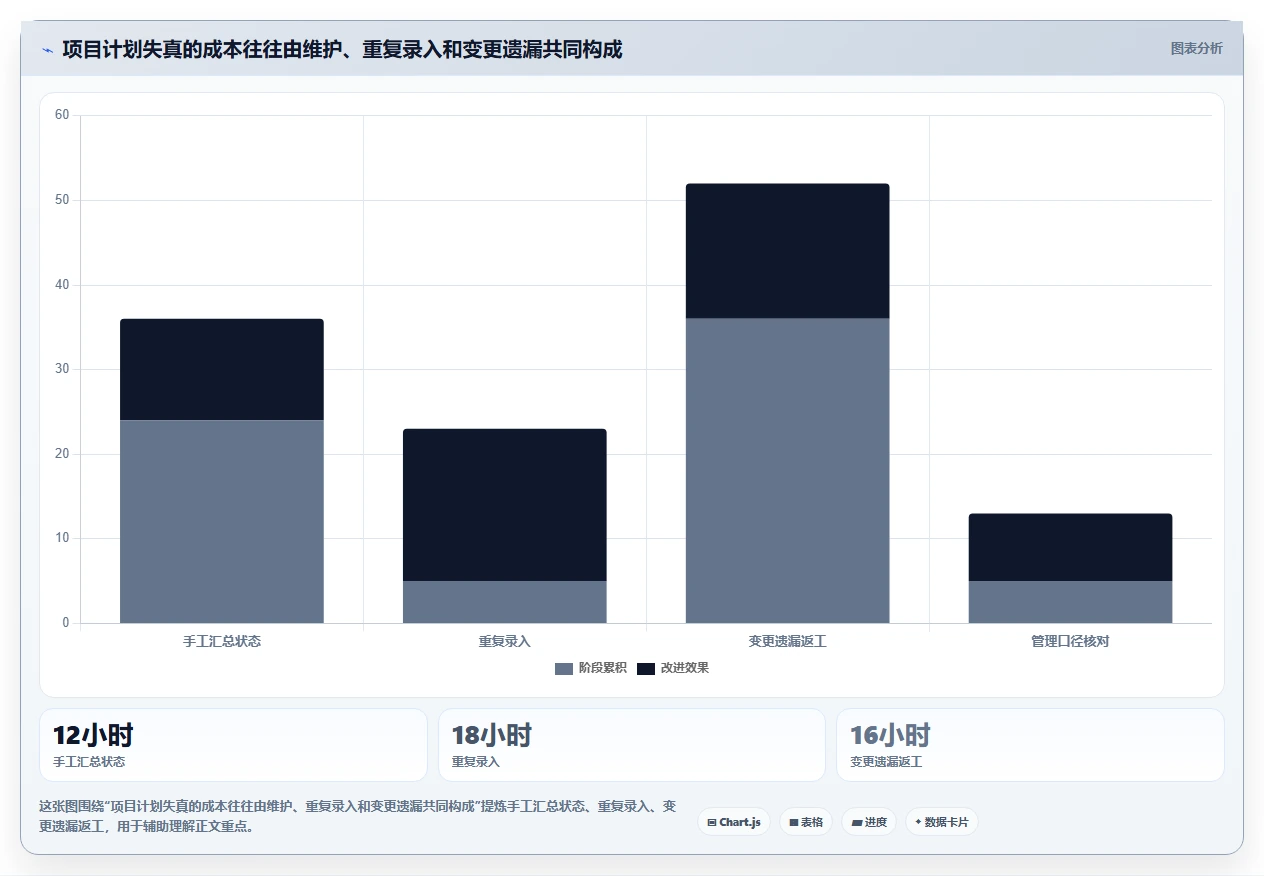Click the 手工汇总状态 x-axis label

(x=222, y=641)
